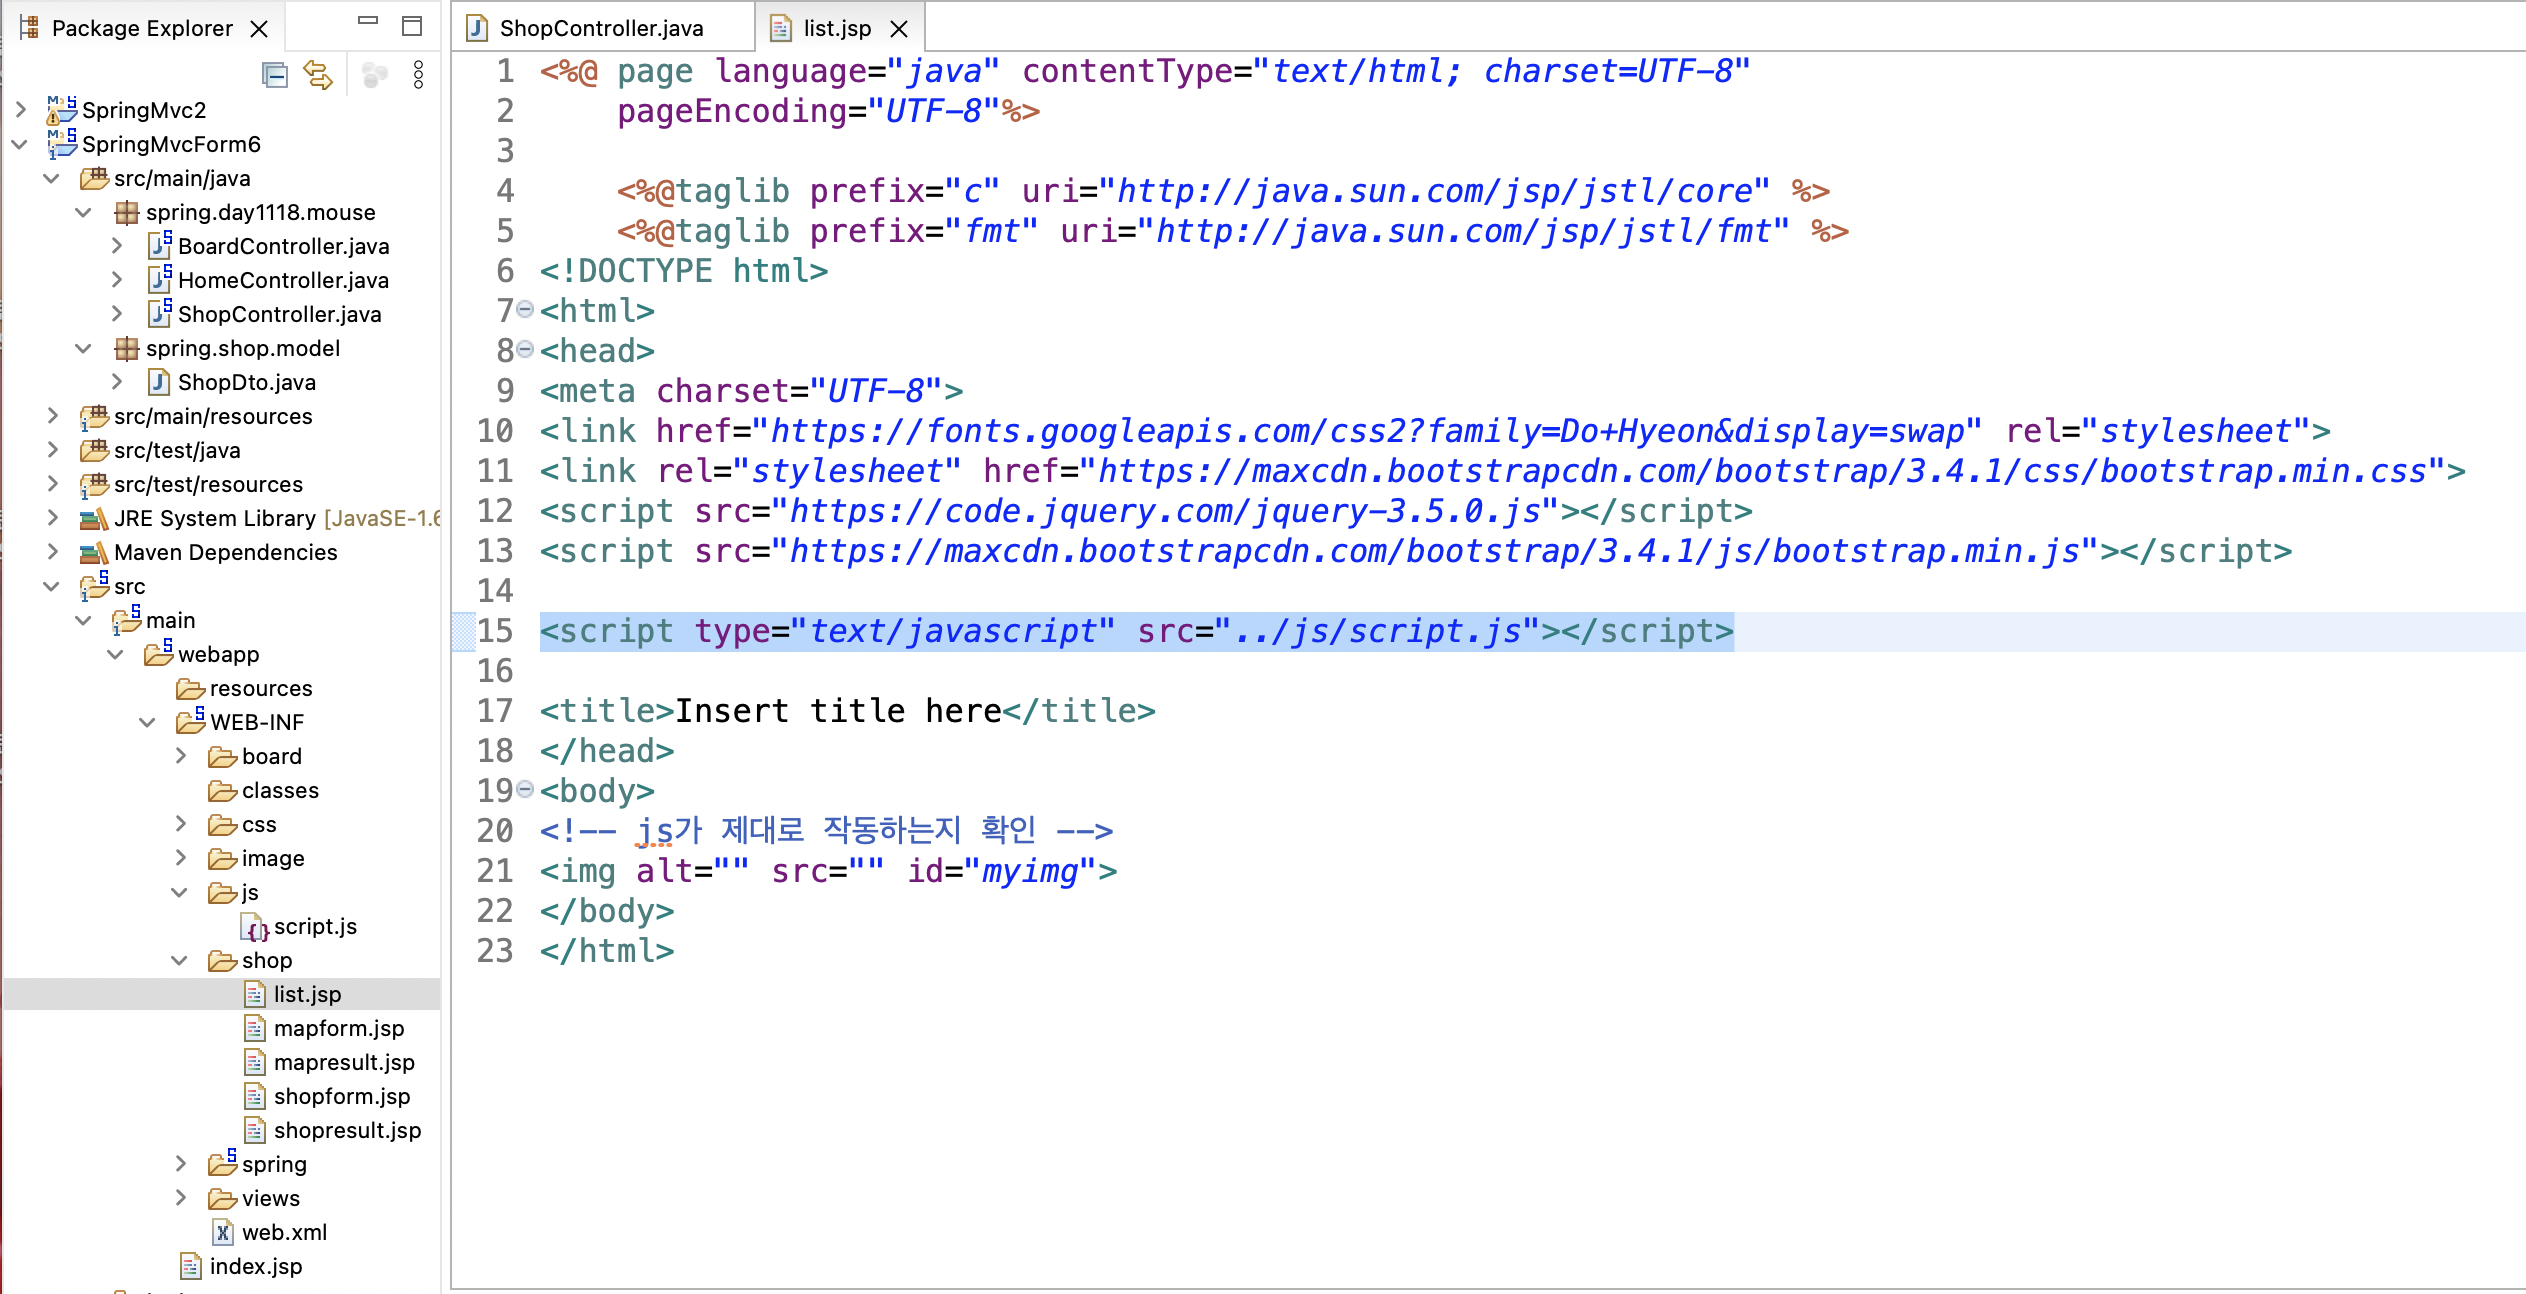Click line 15 marker ruler area
2526x1294 pixels.
tap(463, 631)
